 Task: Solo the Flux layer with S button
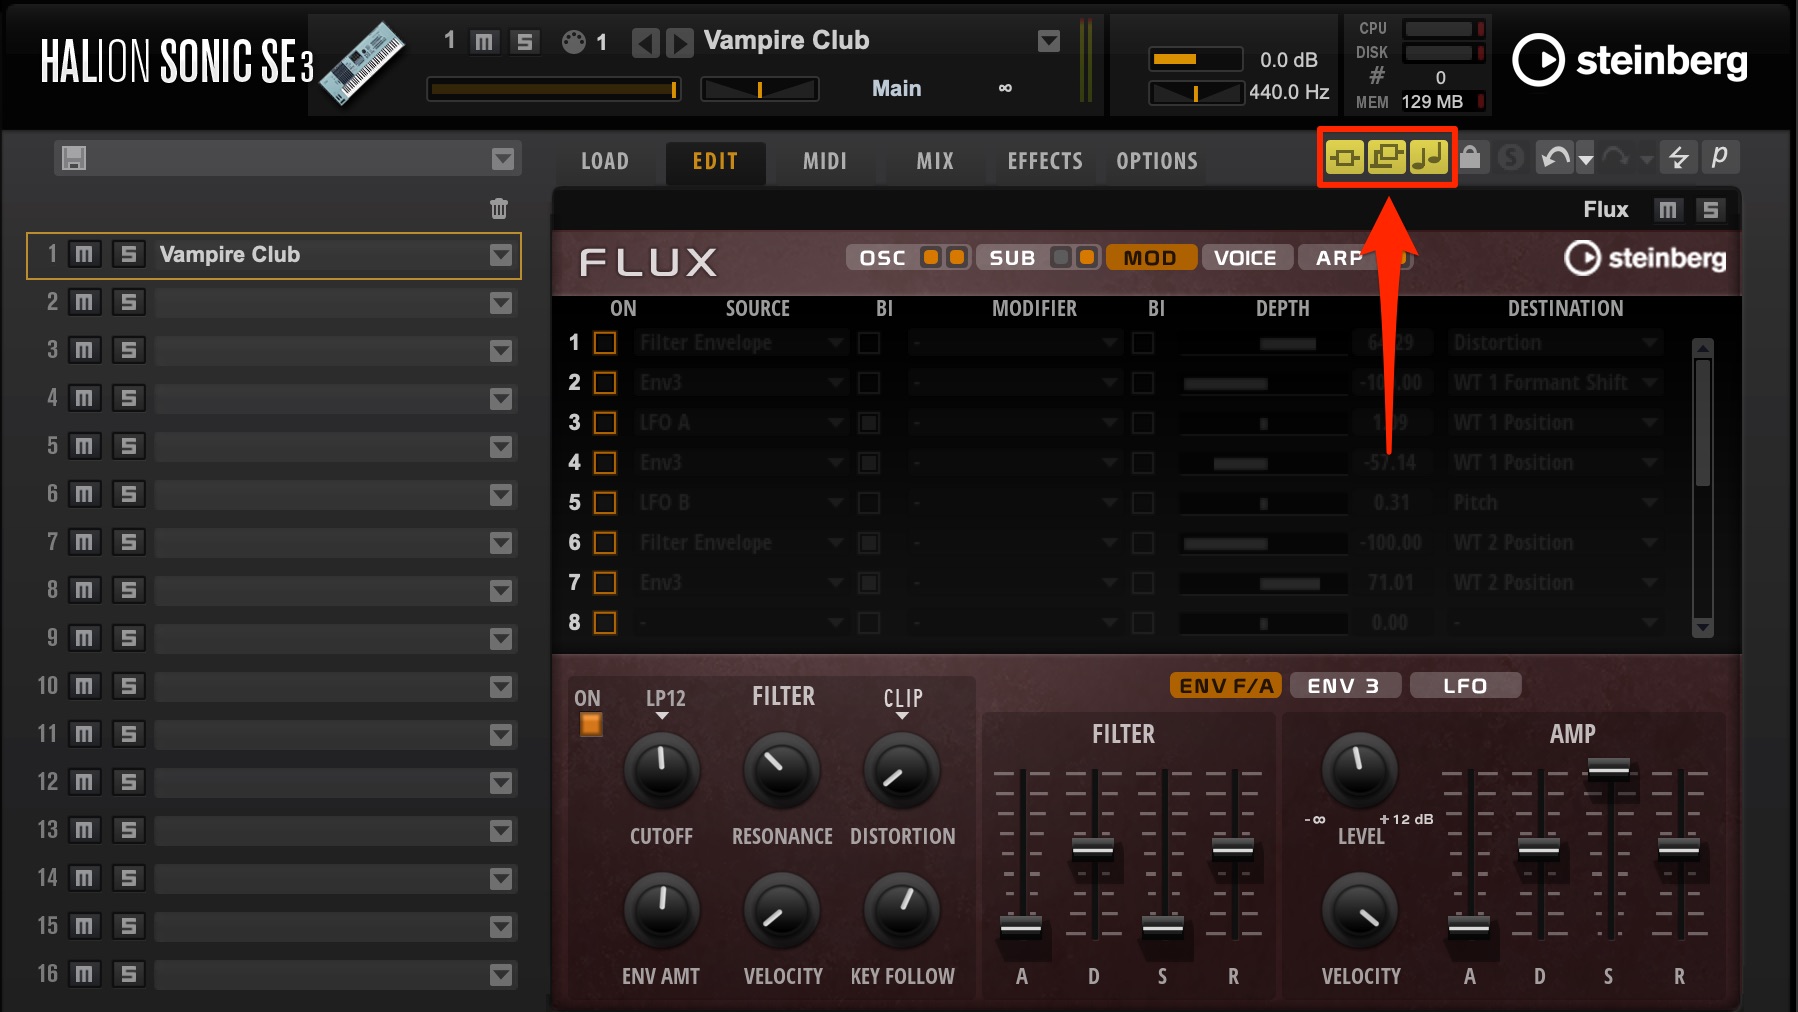point(1710,210)
